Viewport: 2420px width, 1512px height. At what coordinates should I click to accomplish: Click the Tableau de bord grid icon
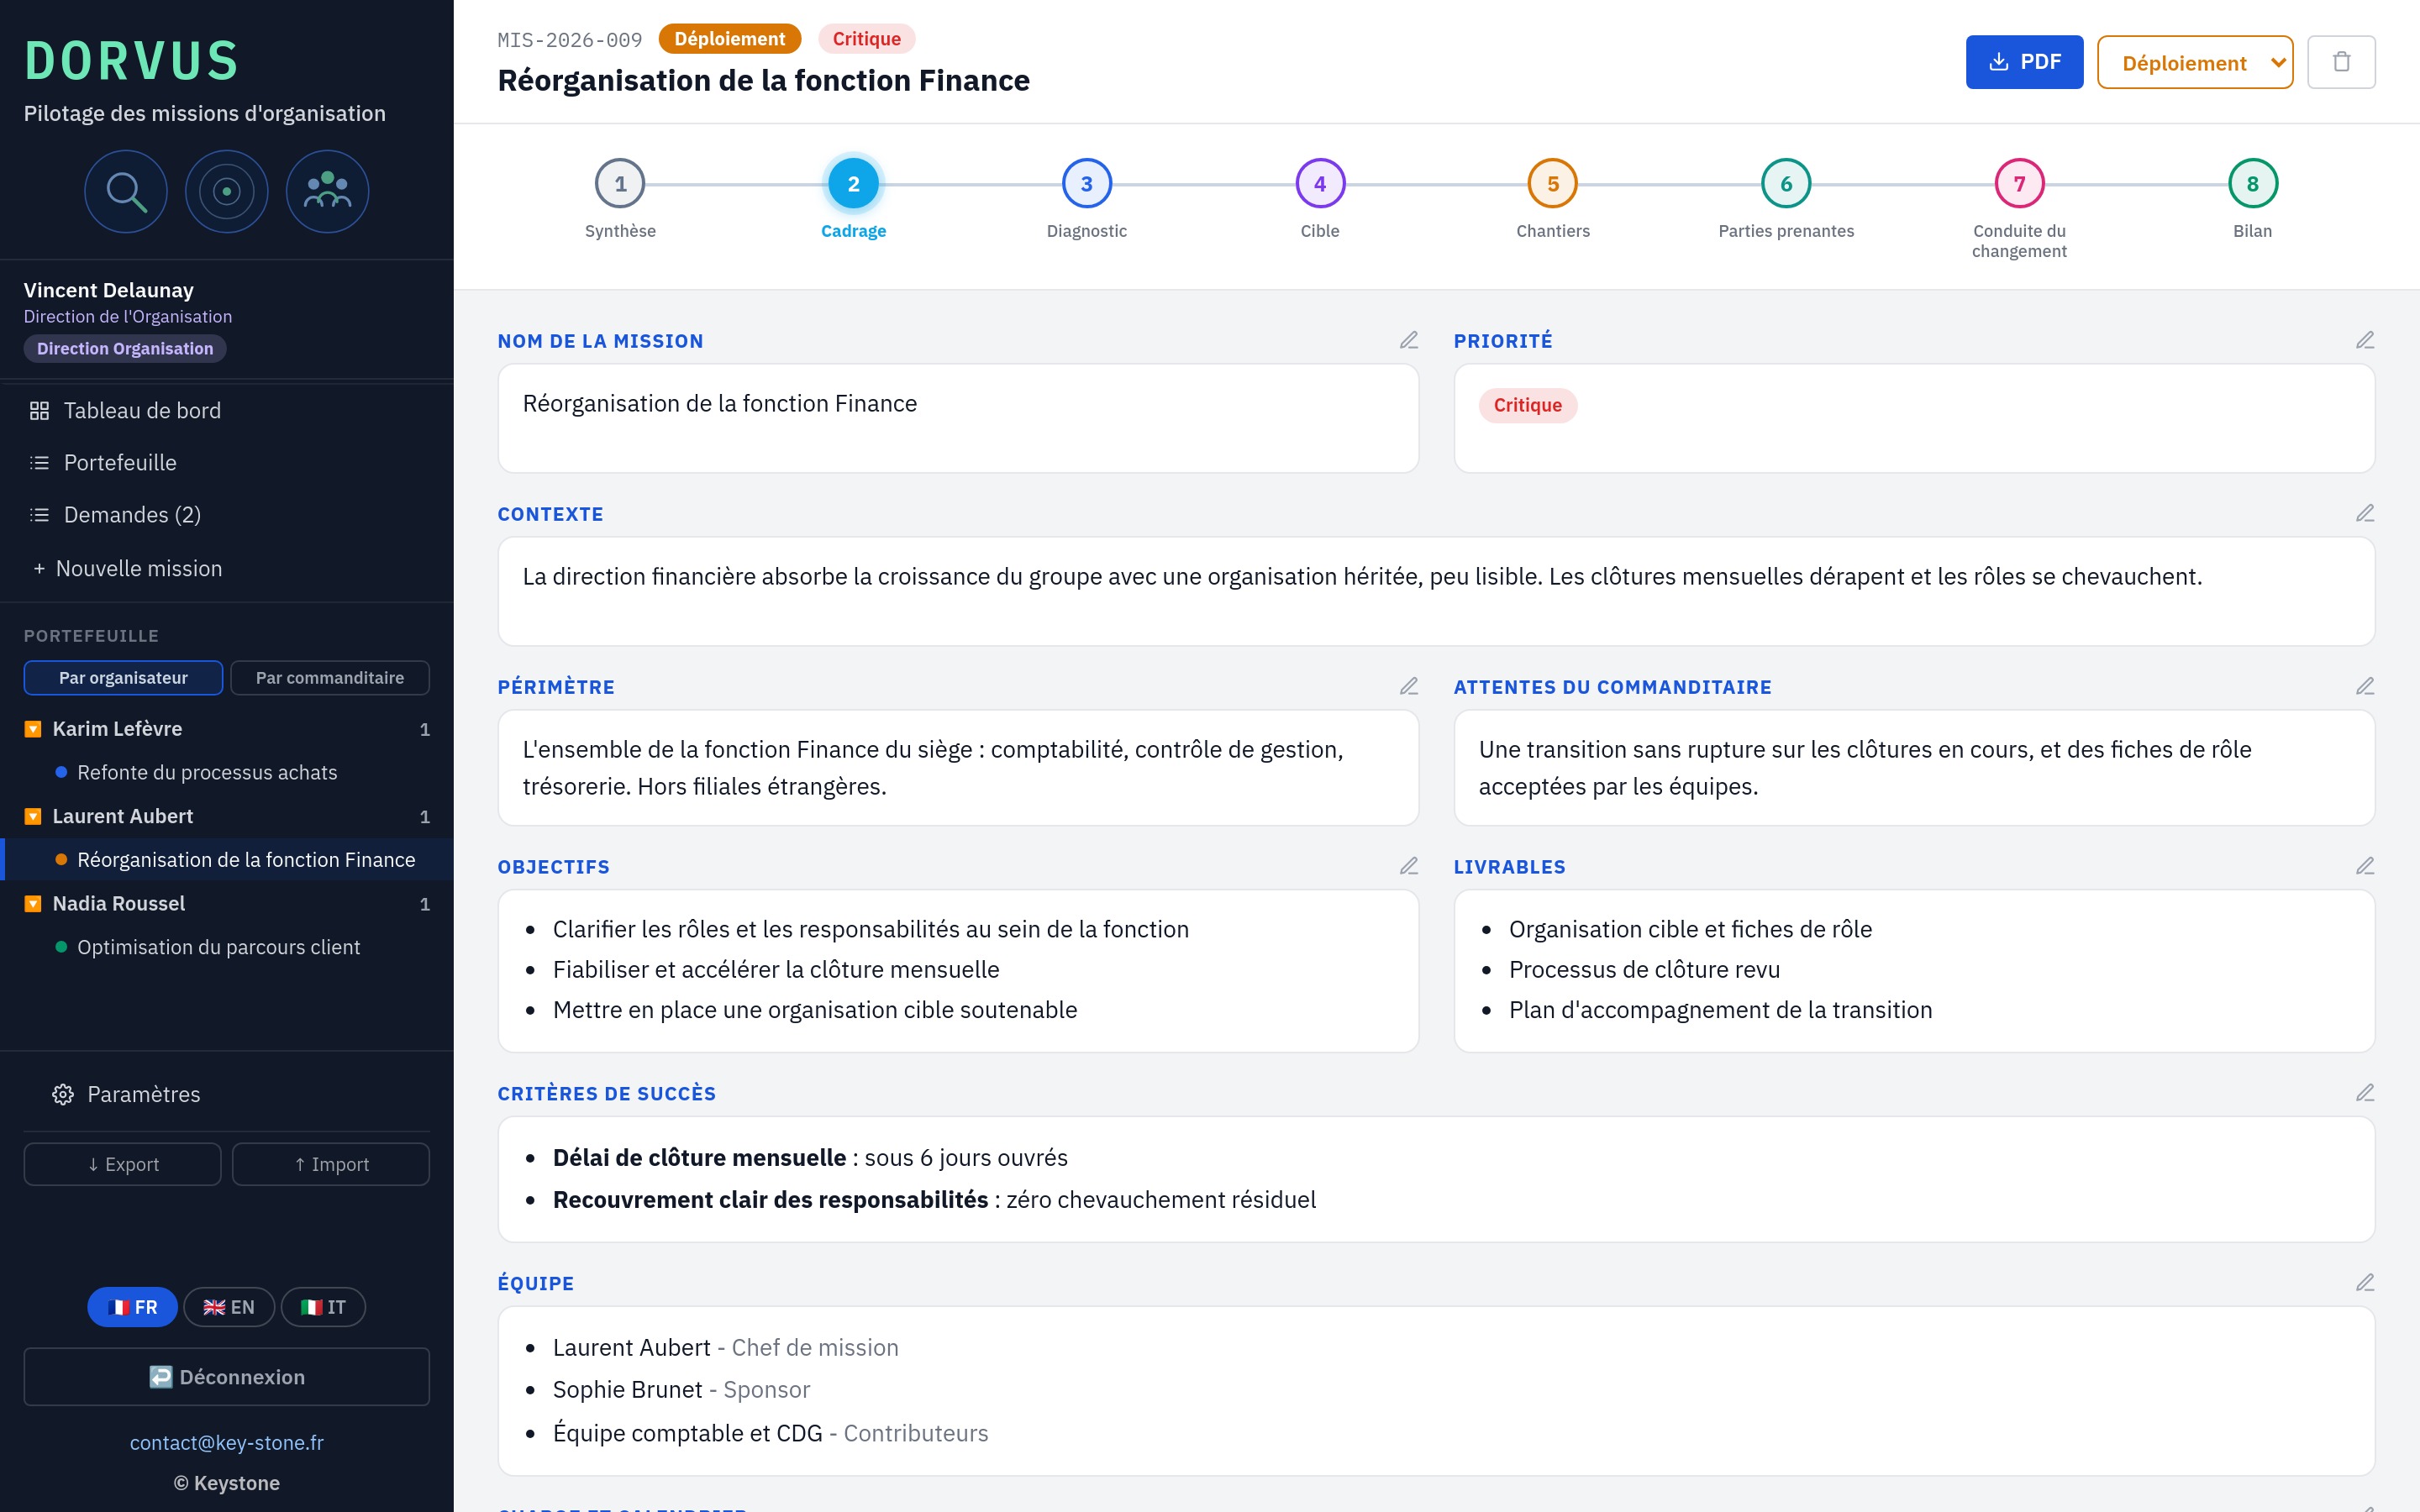point(39,411)
